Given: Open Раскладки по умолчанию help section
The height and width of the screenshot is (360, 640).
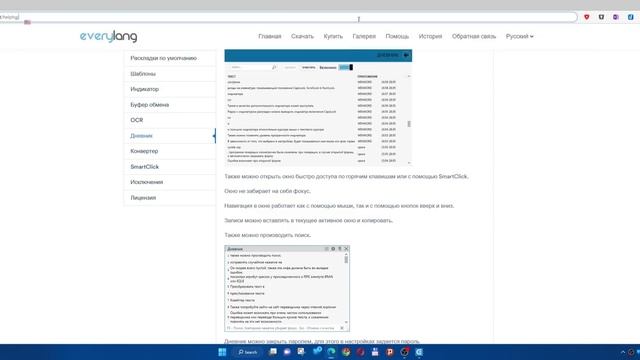Looking at the screenshot, I should 170,58.
